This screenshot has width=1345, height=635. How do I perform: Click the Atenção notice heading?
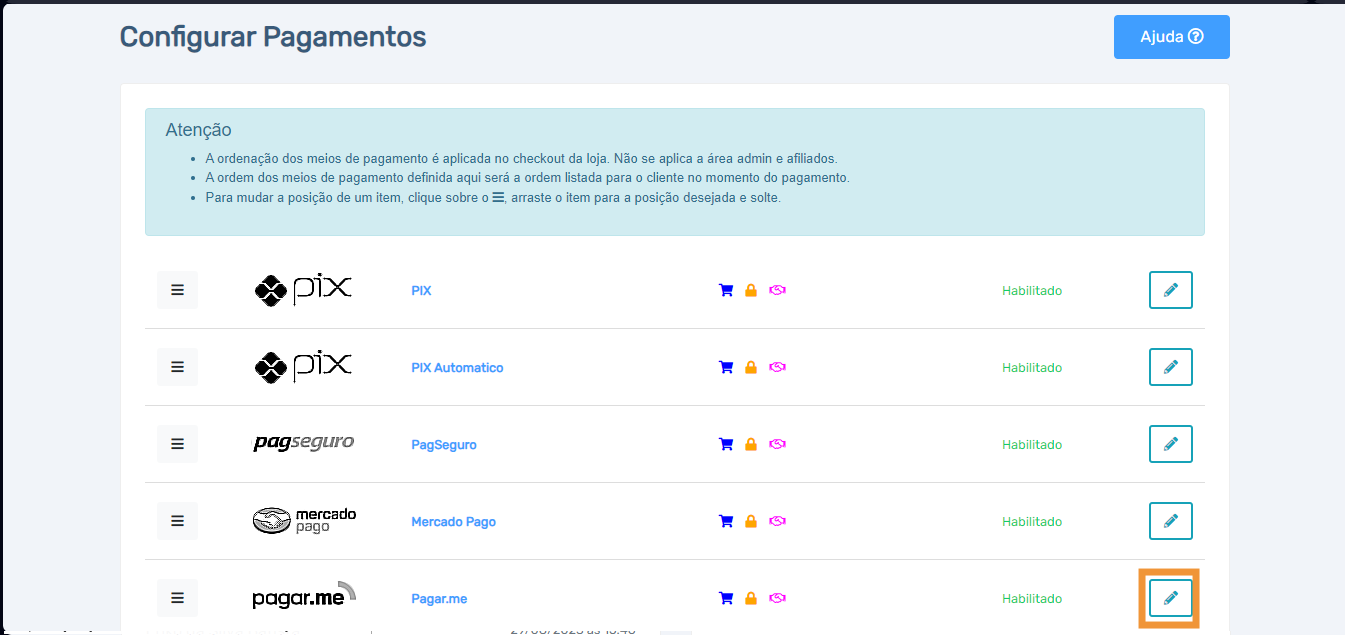(198, 130)
